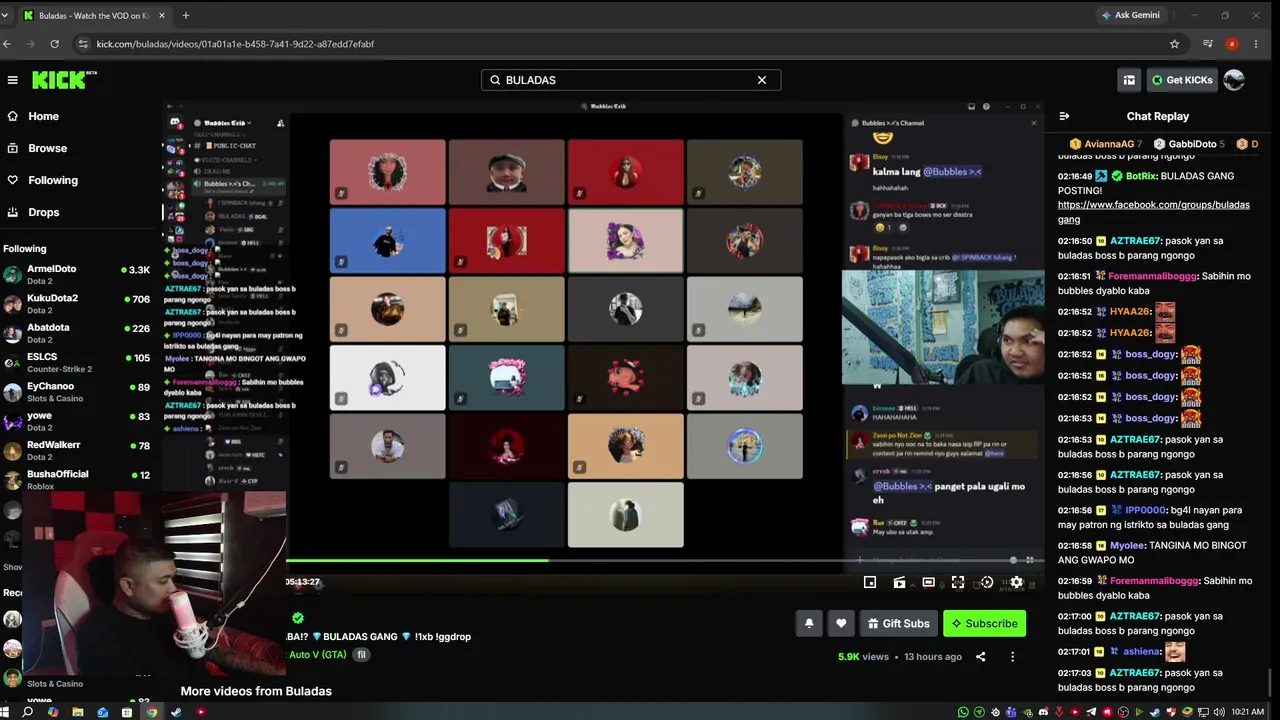Open yowe's channel with 83 viewers
This screenshot has width=1280, height=720.
[x=78, y=421]
